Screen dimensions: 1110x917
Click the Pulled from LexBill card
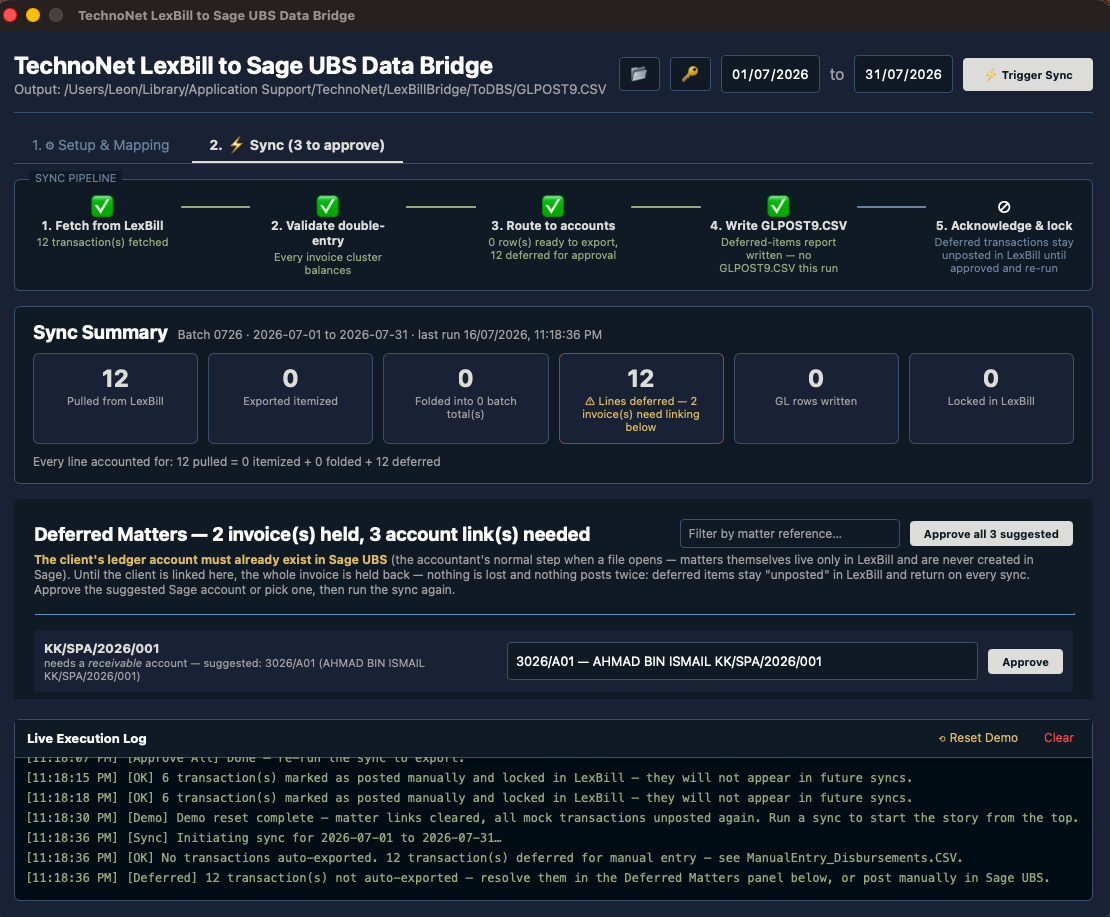pos(115,399)
